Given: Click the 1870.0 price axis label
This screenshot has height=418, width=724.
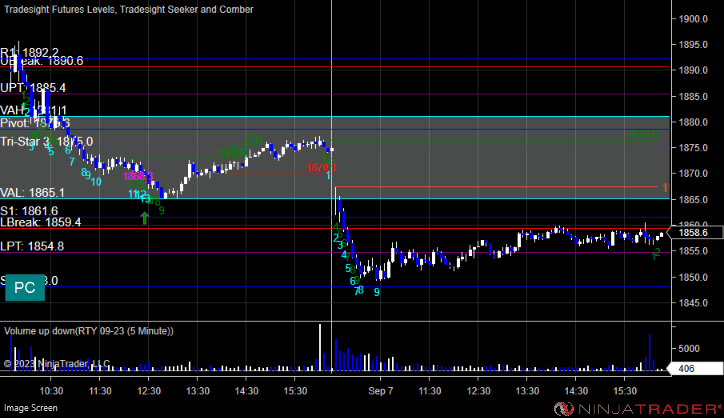Looking at the screenshot, I should click(x=693, y=174).
